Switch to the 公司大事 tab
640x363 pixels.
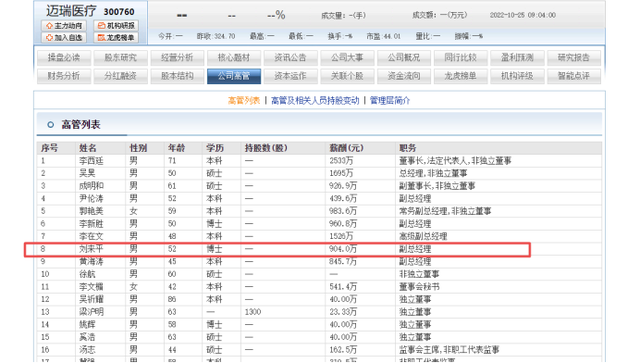tap(347, 58)
